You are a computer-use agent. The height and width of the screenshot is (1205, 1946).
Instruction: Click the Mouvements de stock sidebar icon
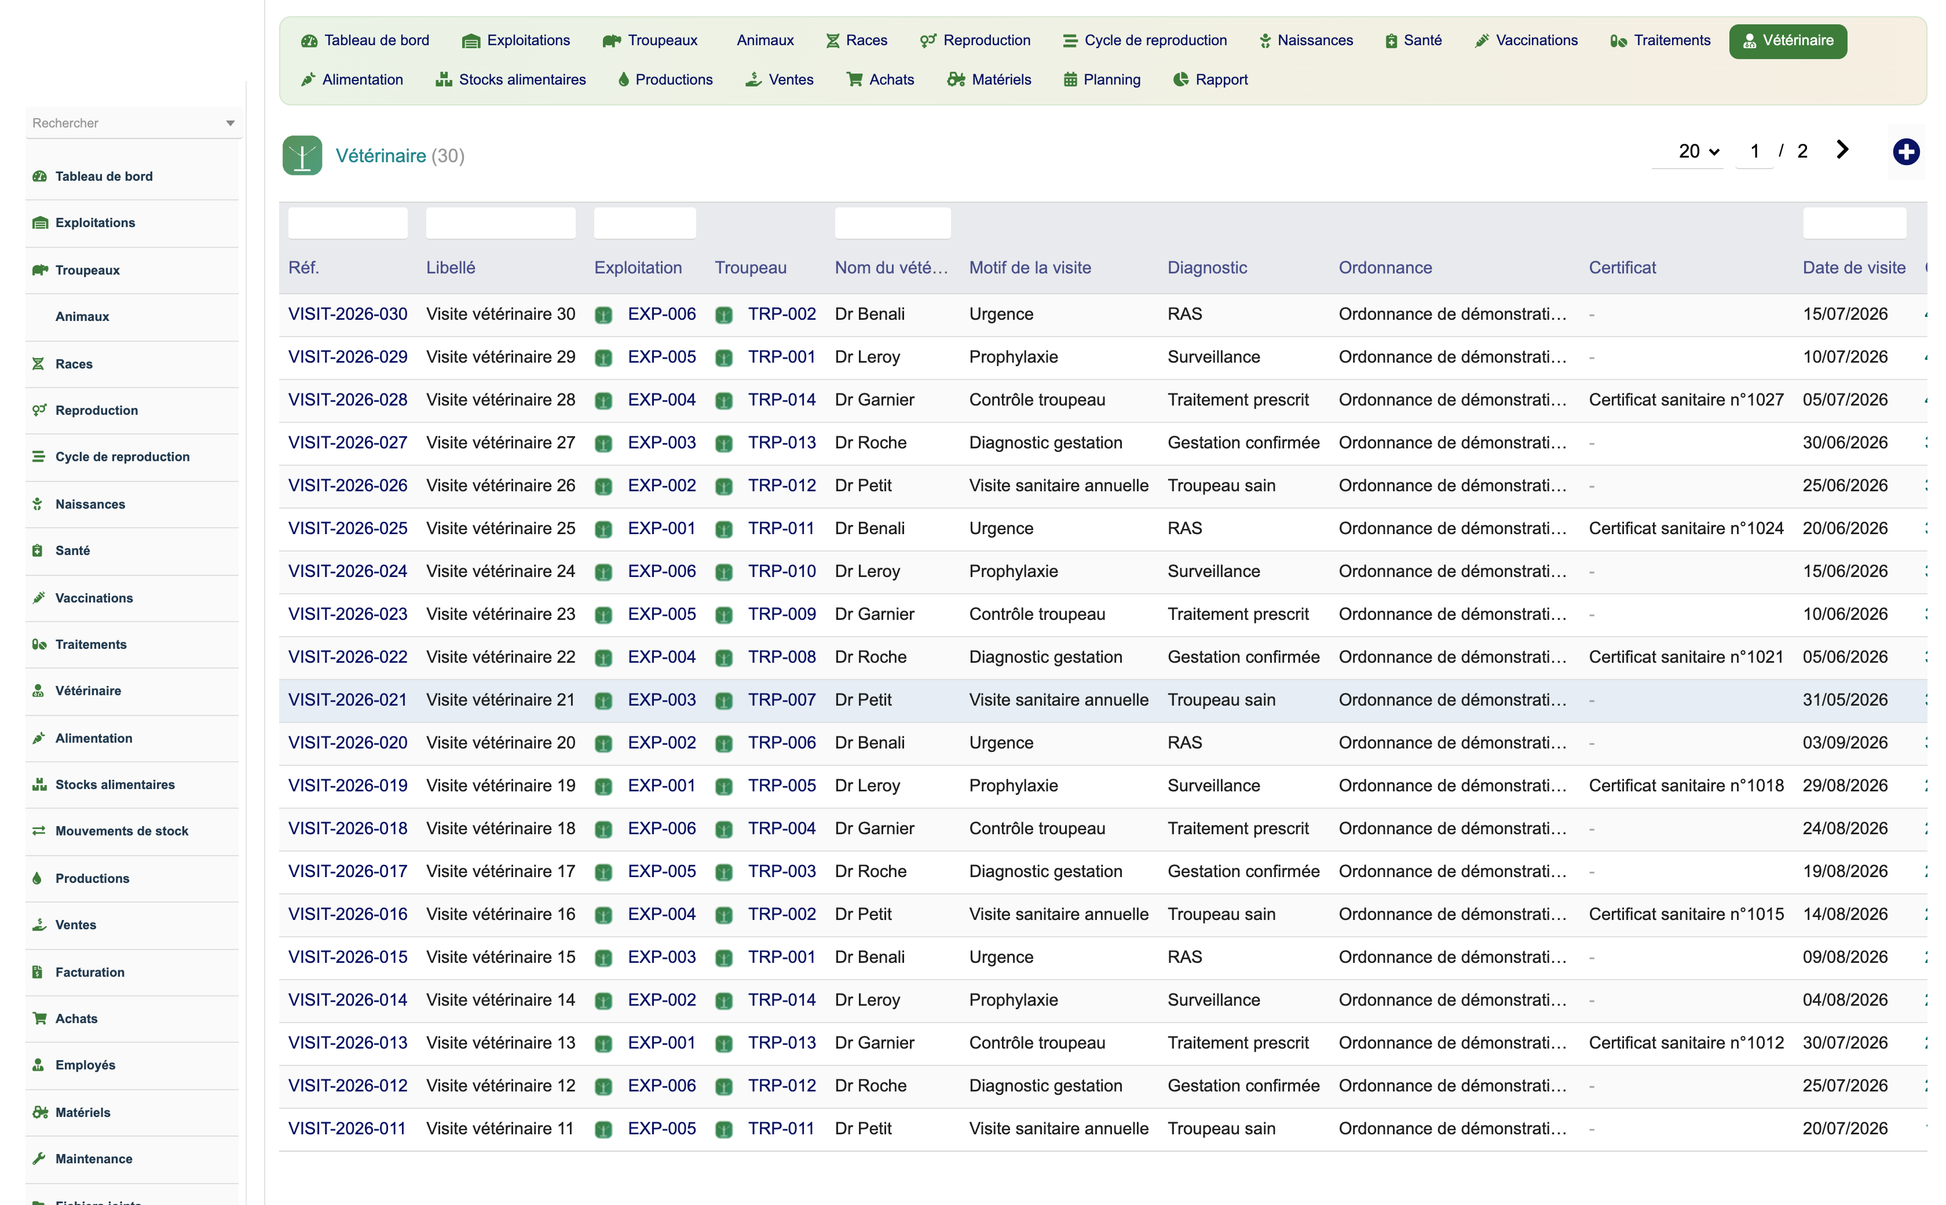pos(39,831)
